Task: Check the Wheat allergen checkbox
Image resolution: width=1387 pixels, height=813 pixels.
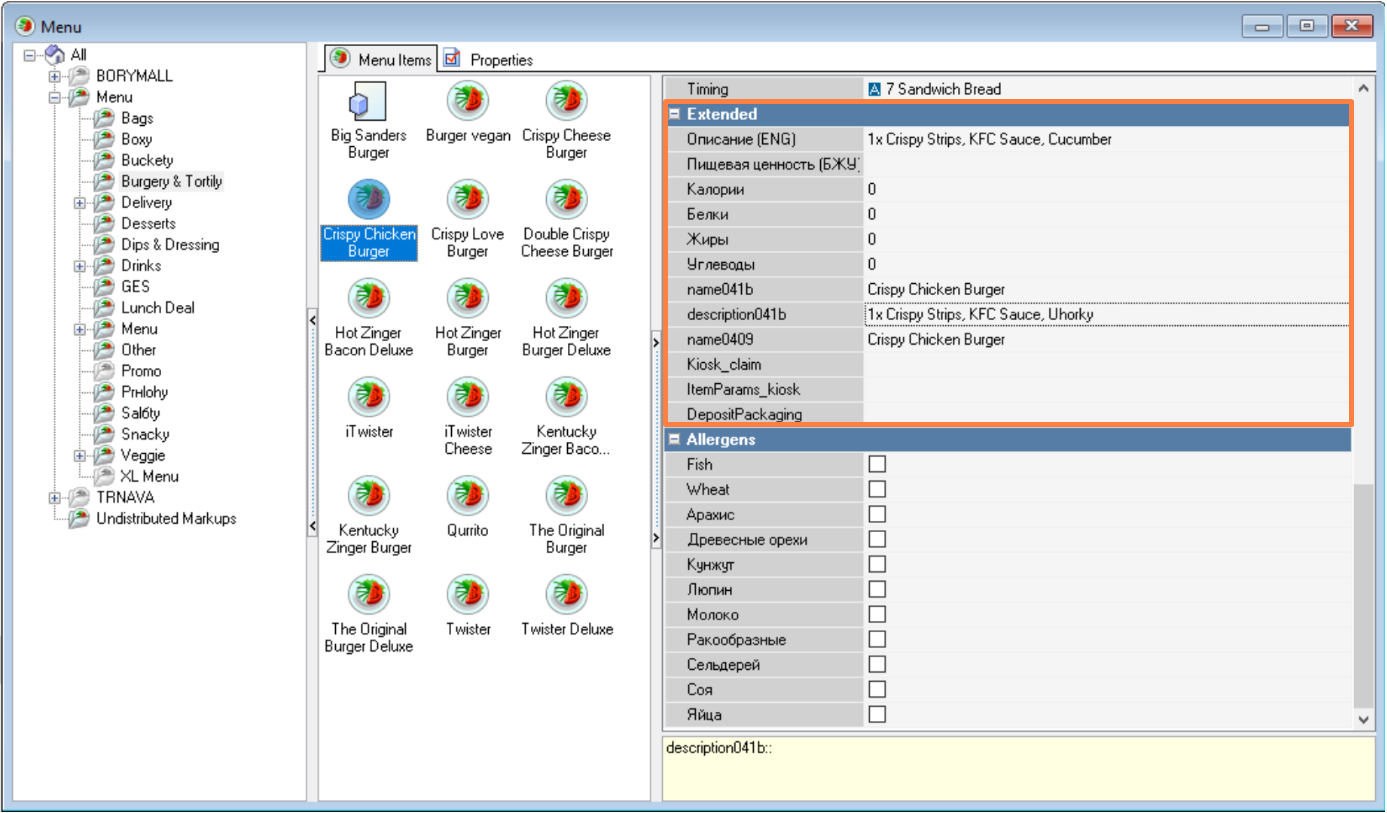Action: click(877, 489)
